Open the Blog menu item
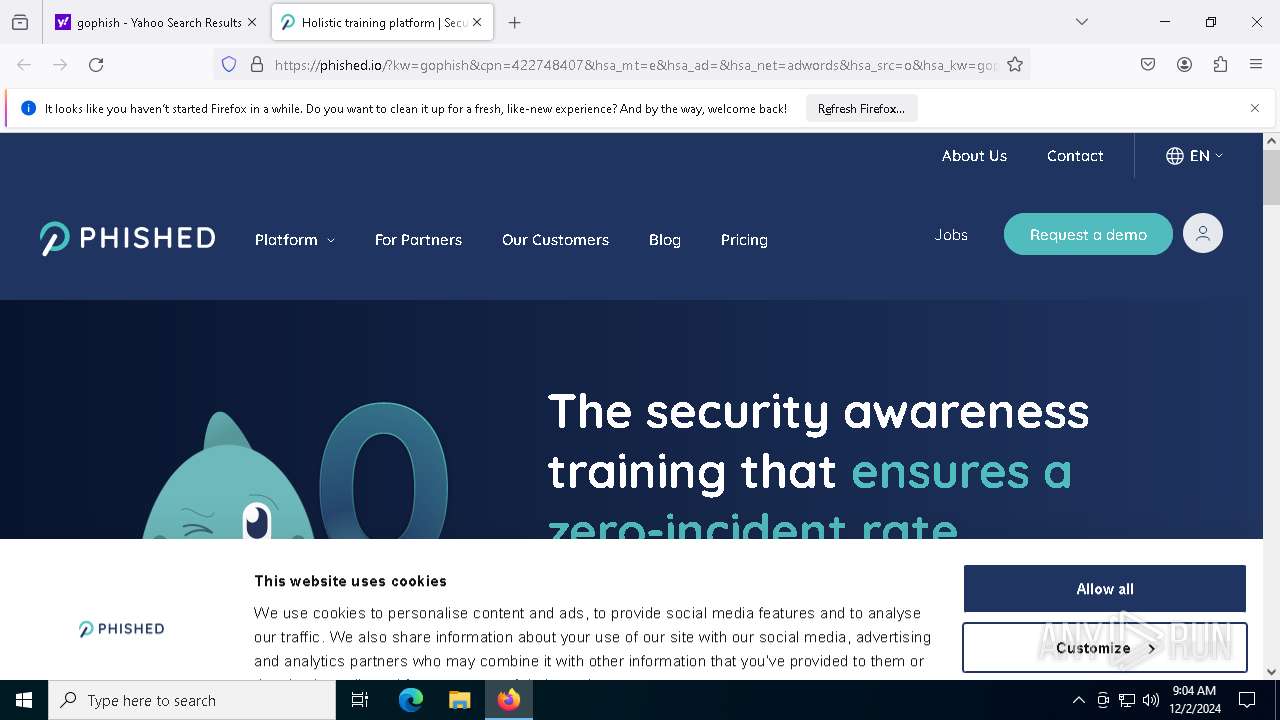 [x=664, y=240]
